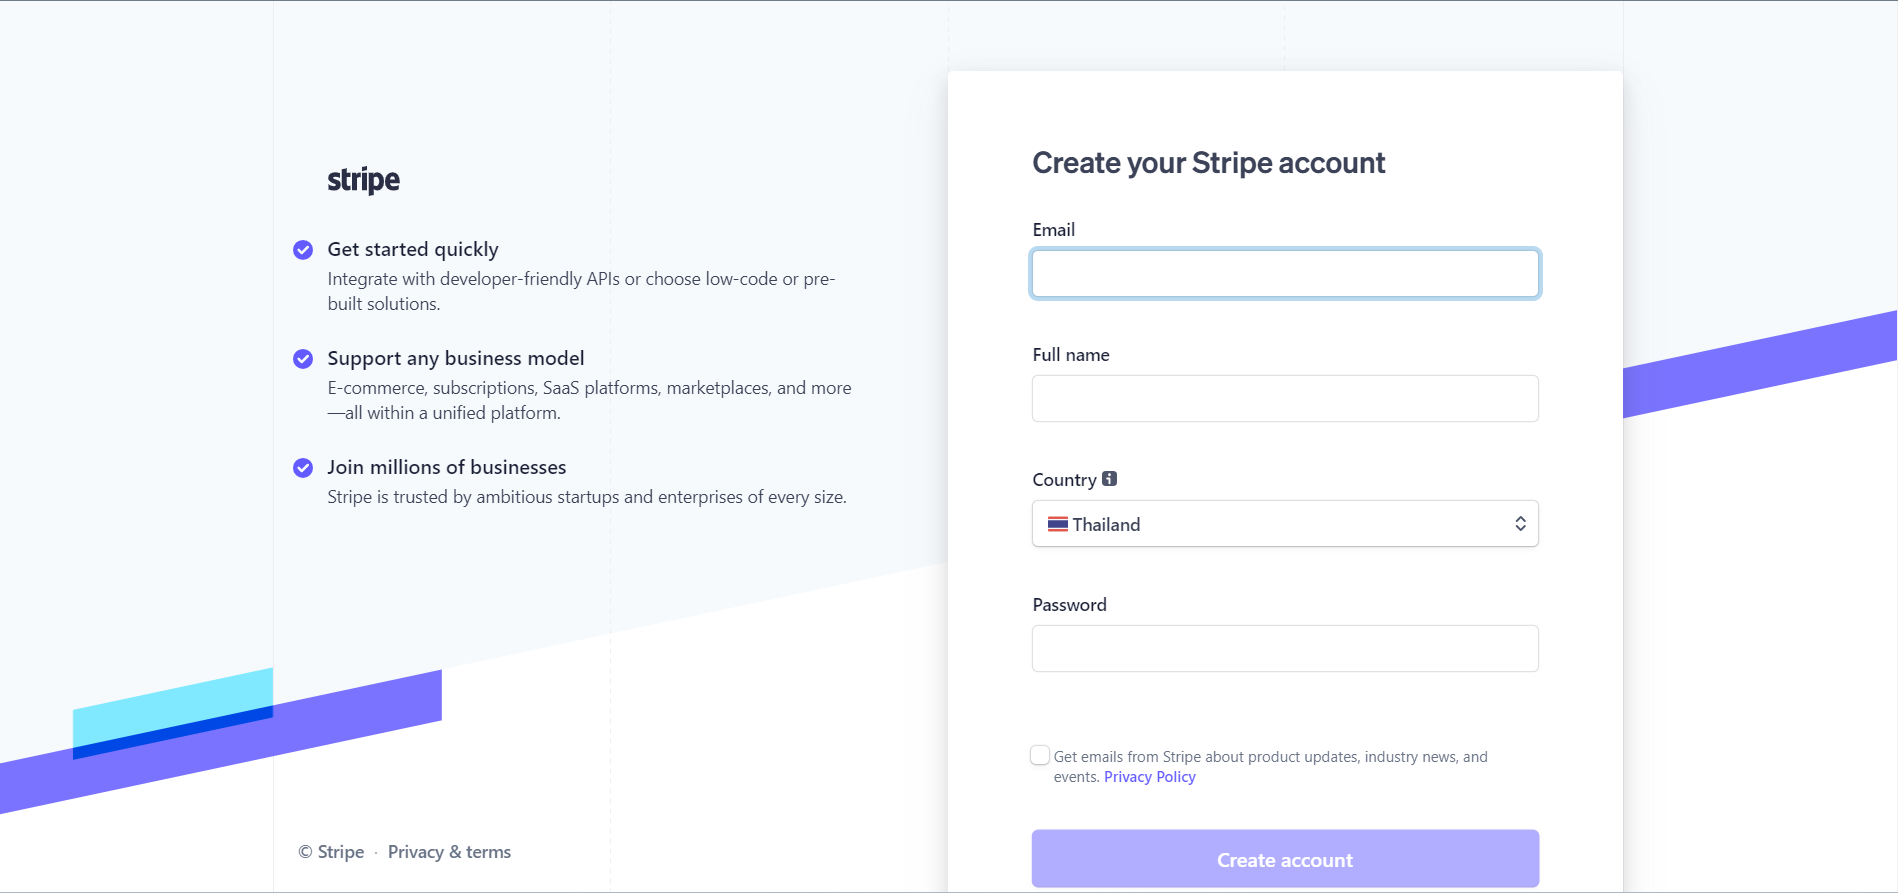The width and height of the screenshot is (1898, 893).
Task: Click the © Stripe footer link
Action: pos(331,852)
